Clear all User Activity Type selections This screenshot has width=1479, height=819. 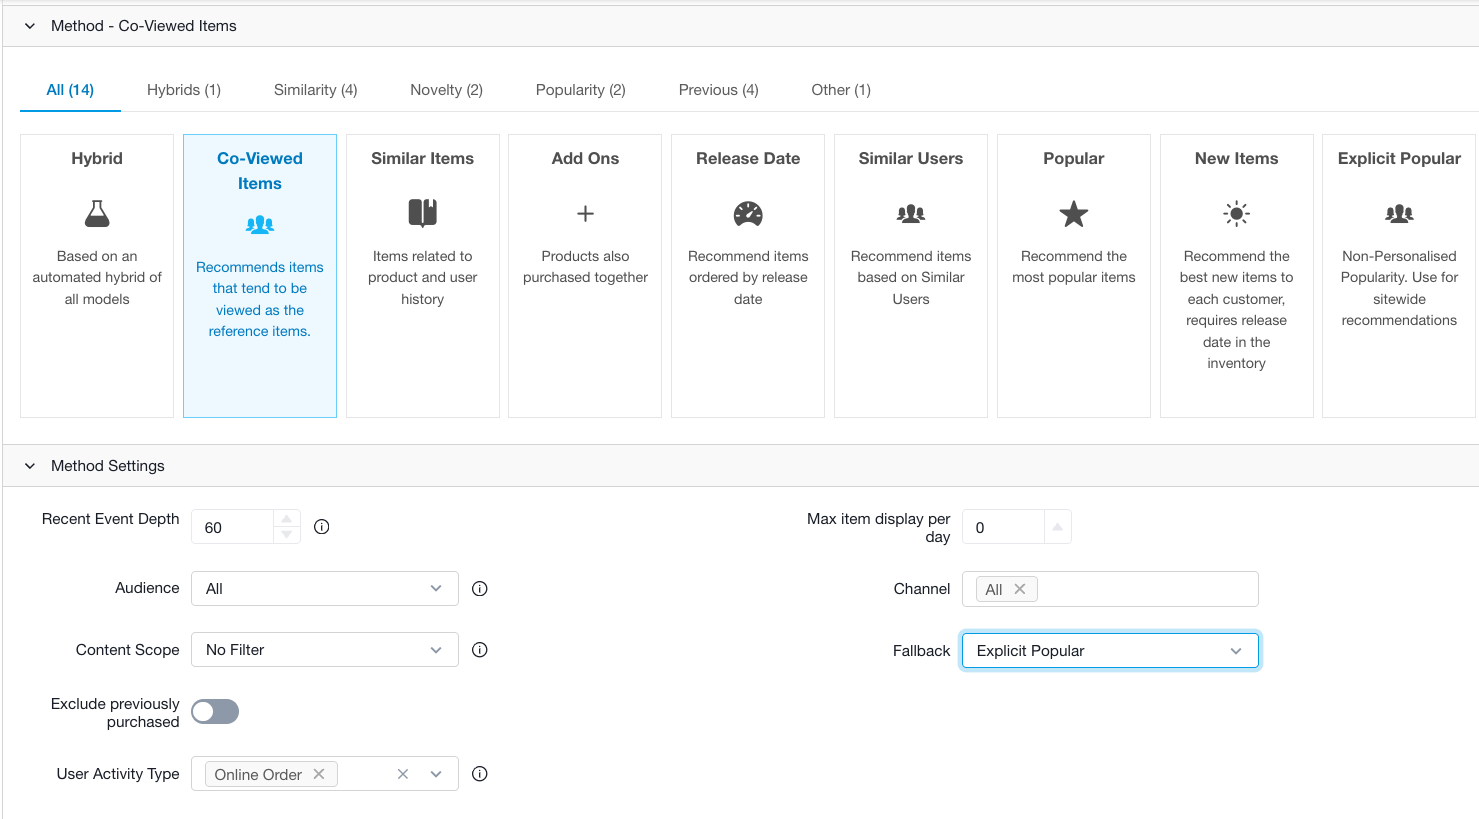[x=403, y=774]
